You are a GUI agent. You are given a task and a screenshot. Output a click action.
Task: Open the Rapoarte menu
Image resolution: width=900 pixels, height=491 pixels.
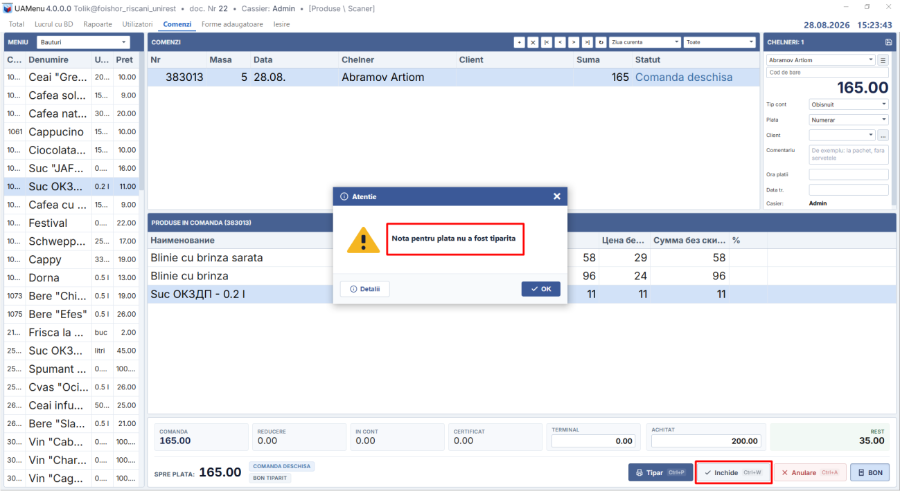[x=98, y=24]
